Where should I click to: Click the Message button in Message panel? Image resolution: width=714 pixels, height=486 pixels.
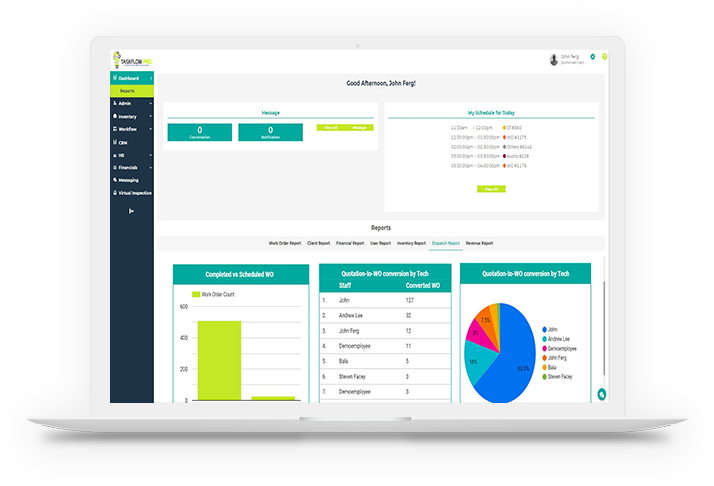click(359, 127)
